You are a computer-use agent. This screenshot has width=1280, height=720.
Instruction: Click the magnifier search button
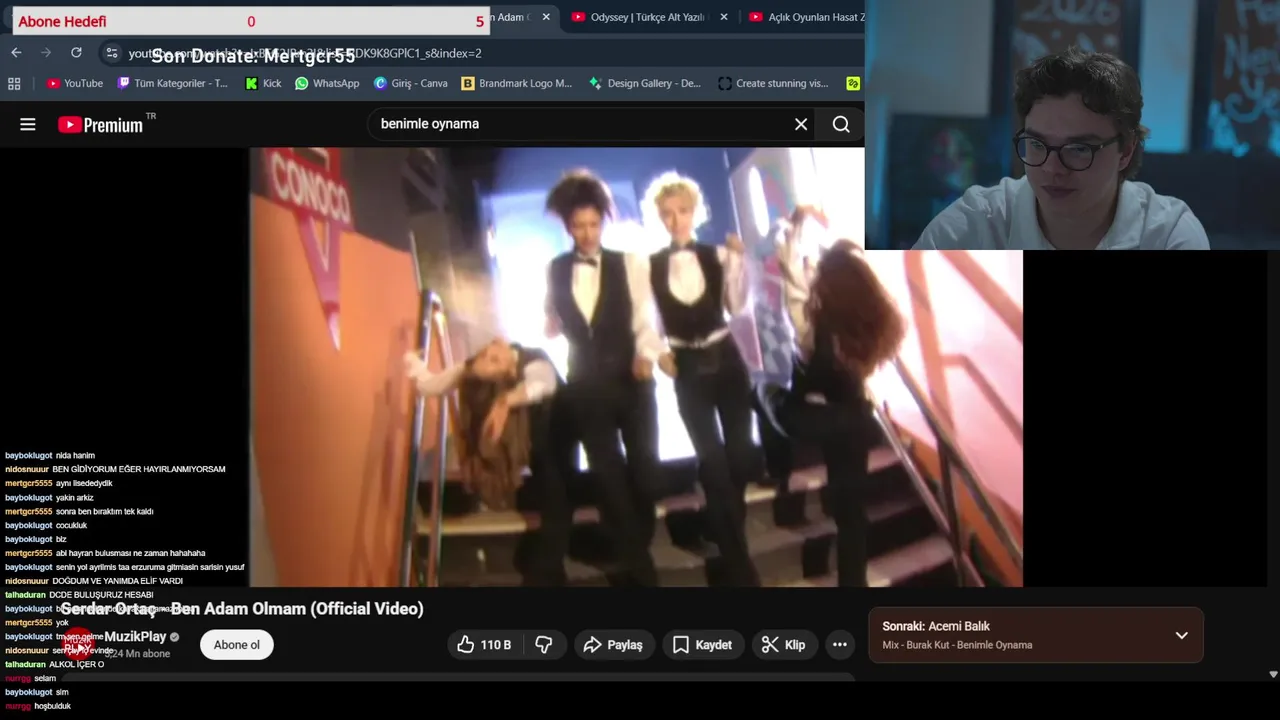tap(841, 124)
